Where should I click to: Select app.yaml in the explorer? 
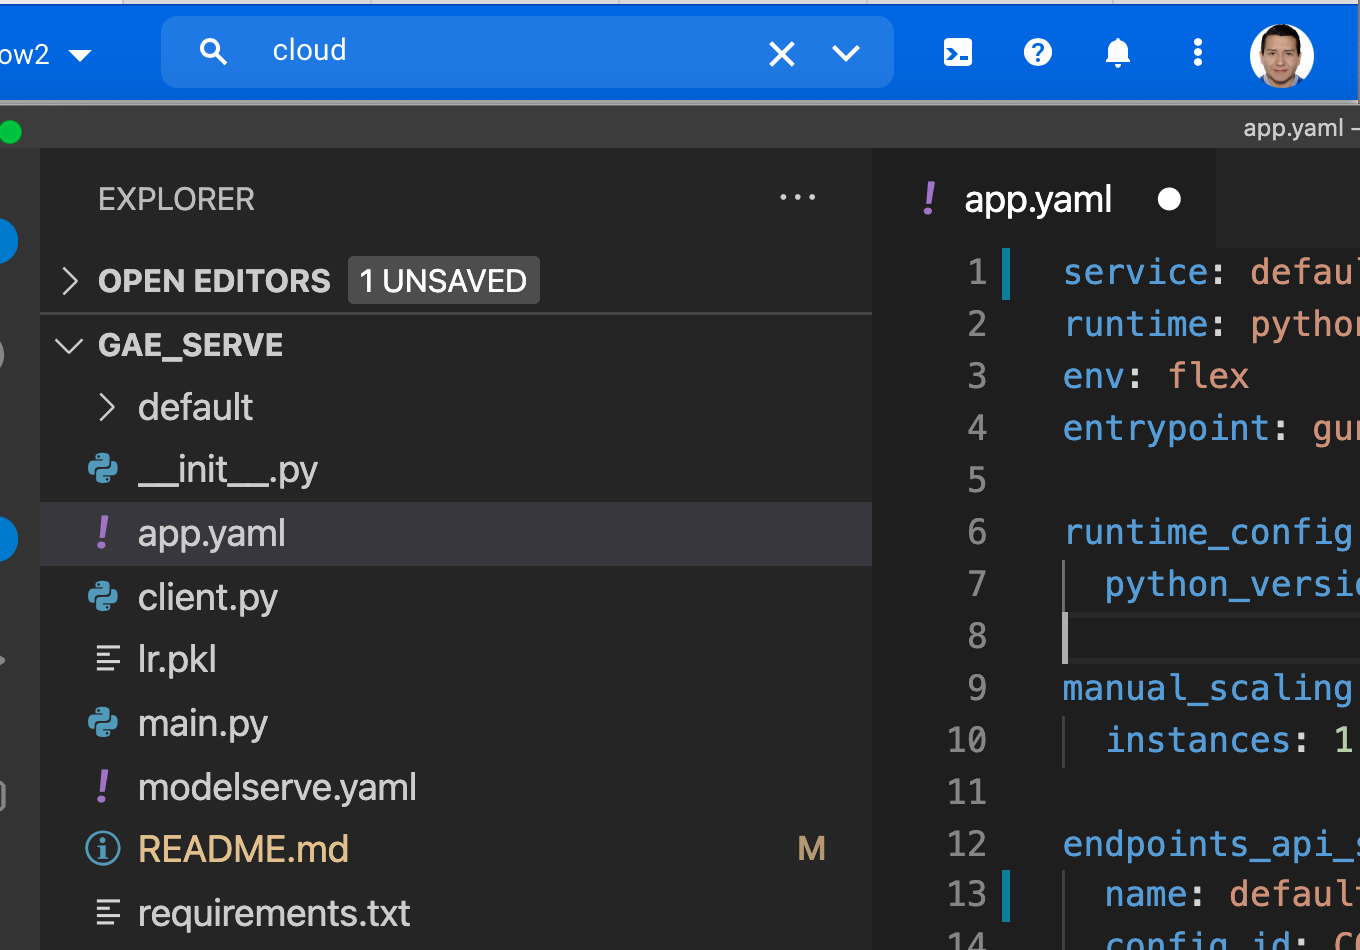pos(456,534)
